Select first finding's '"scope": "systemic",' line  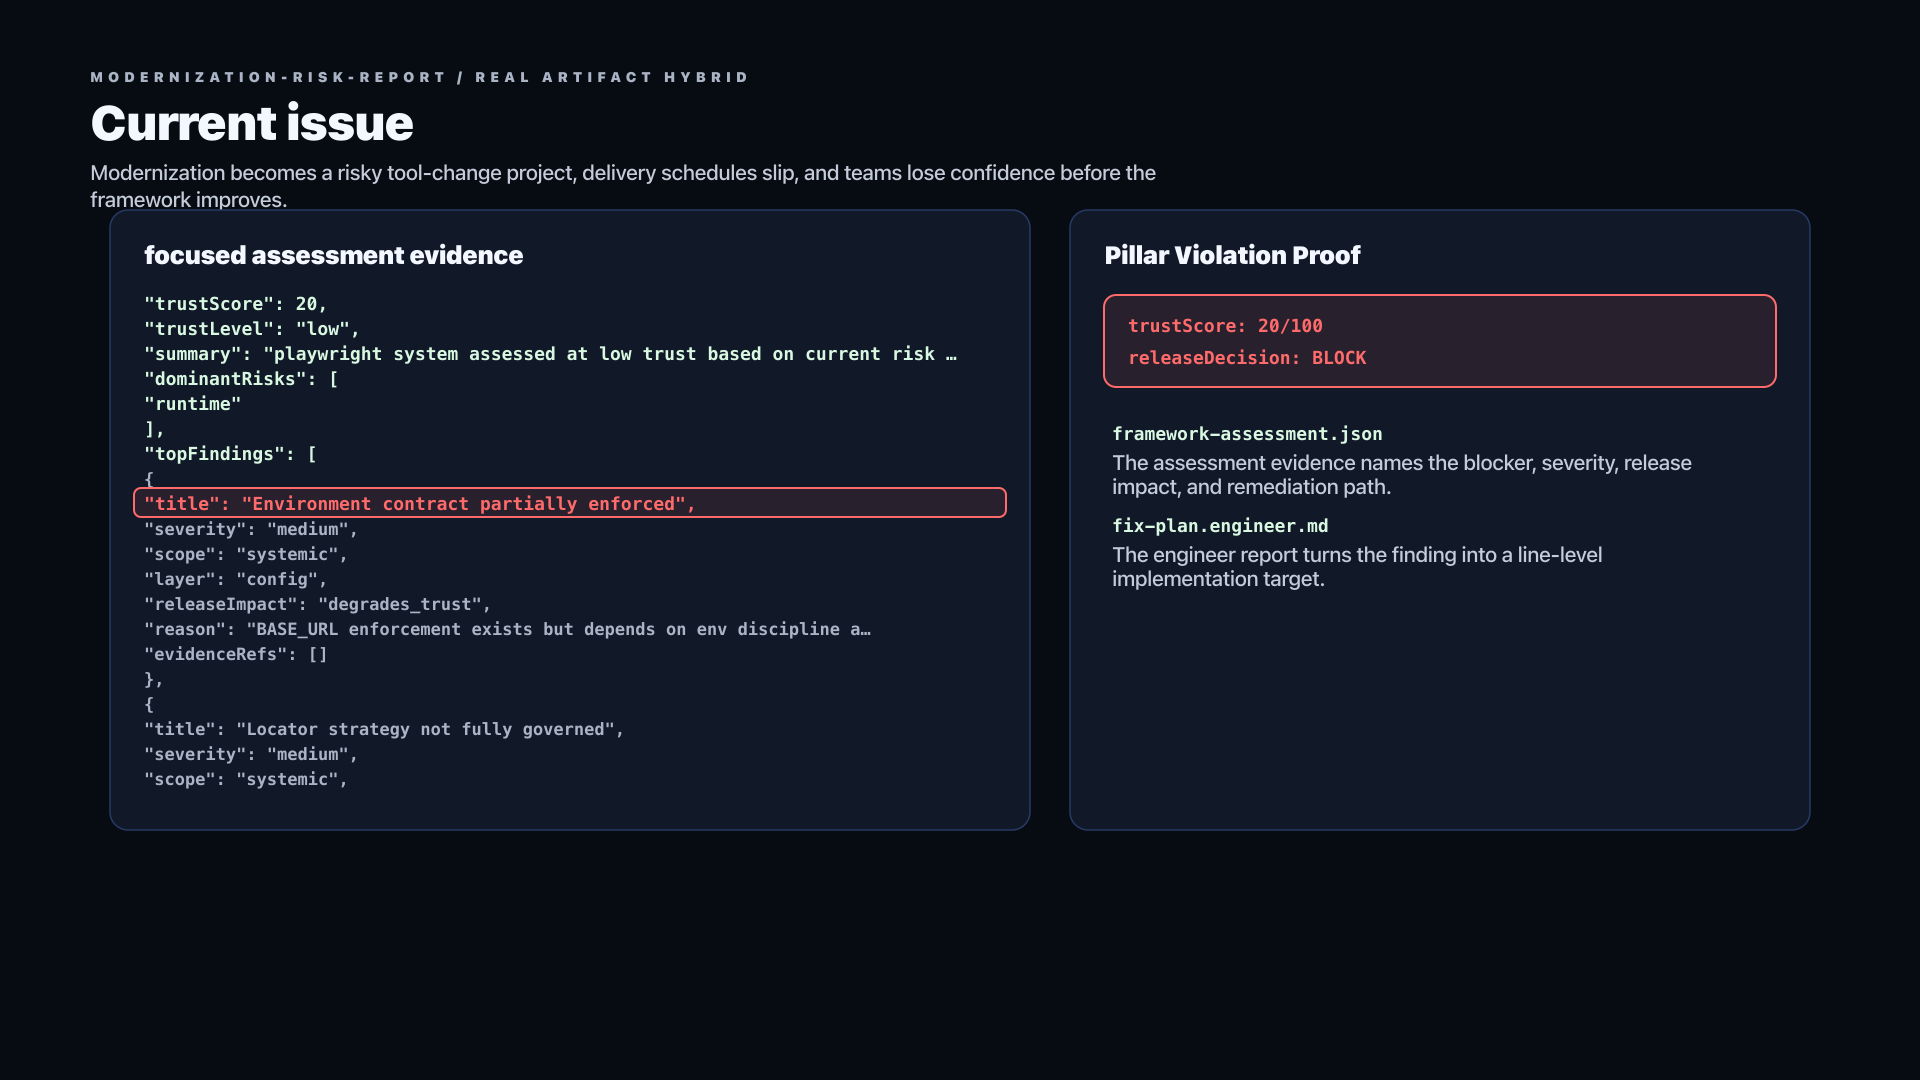(x=246, y=554)
